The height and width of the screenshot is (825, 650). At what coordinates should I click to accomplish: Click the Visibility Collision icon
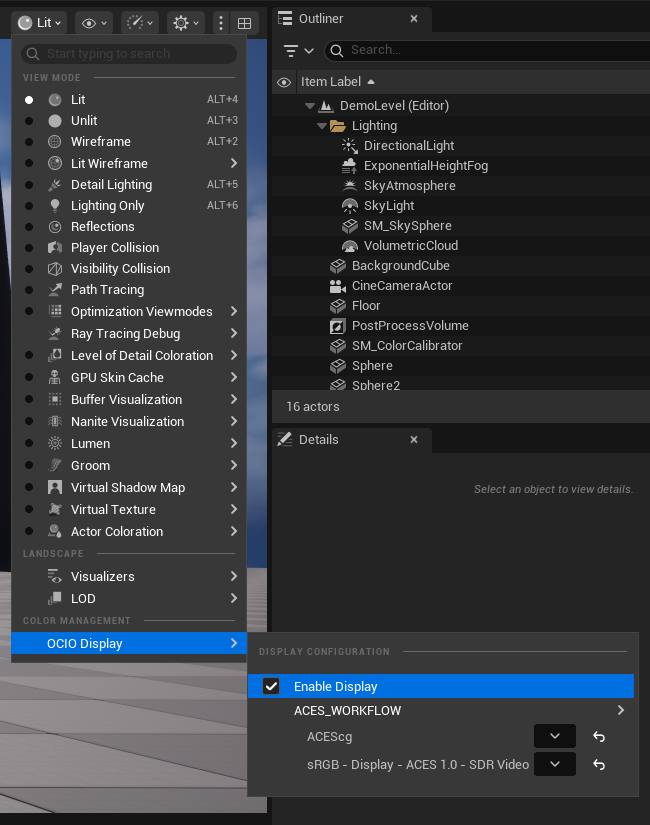point(55,269)
